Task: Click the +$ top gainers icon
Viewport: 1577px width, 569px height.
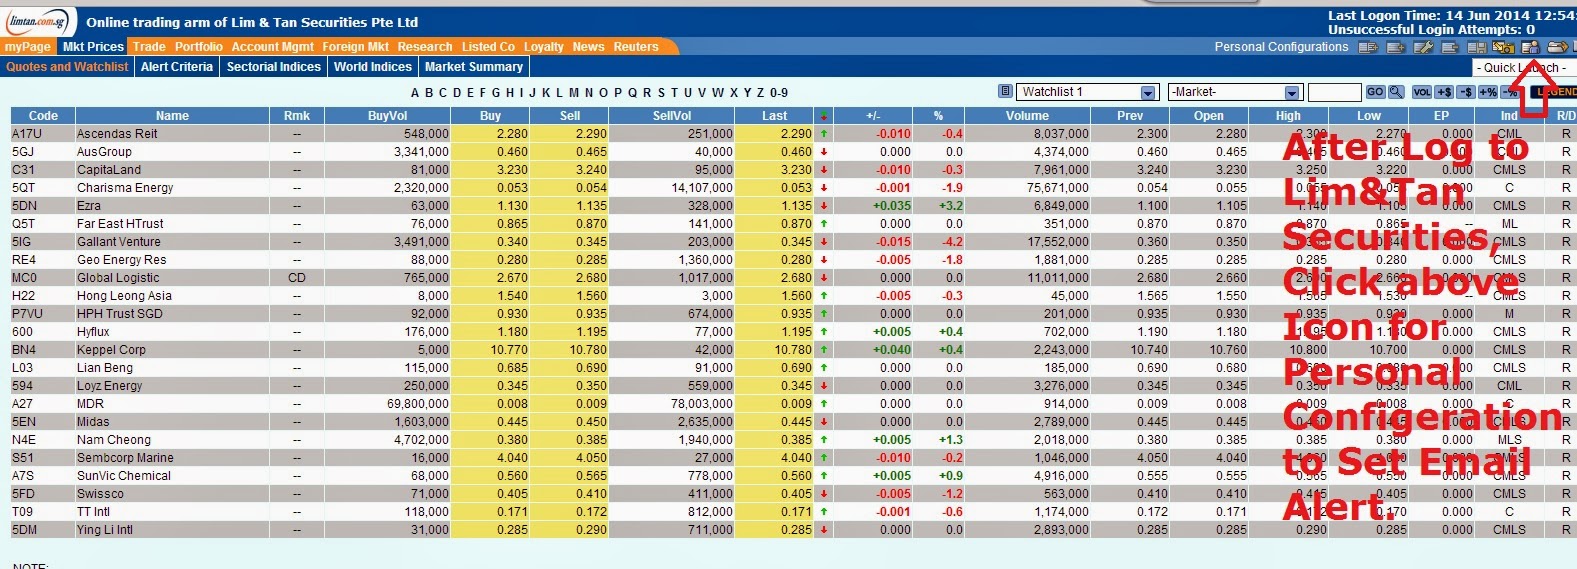Action: click(1444, 92)
